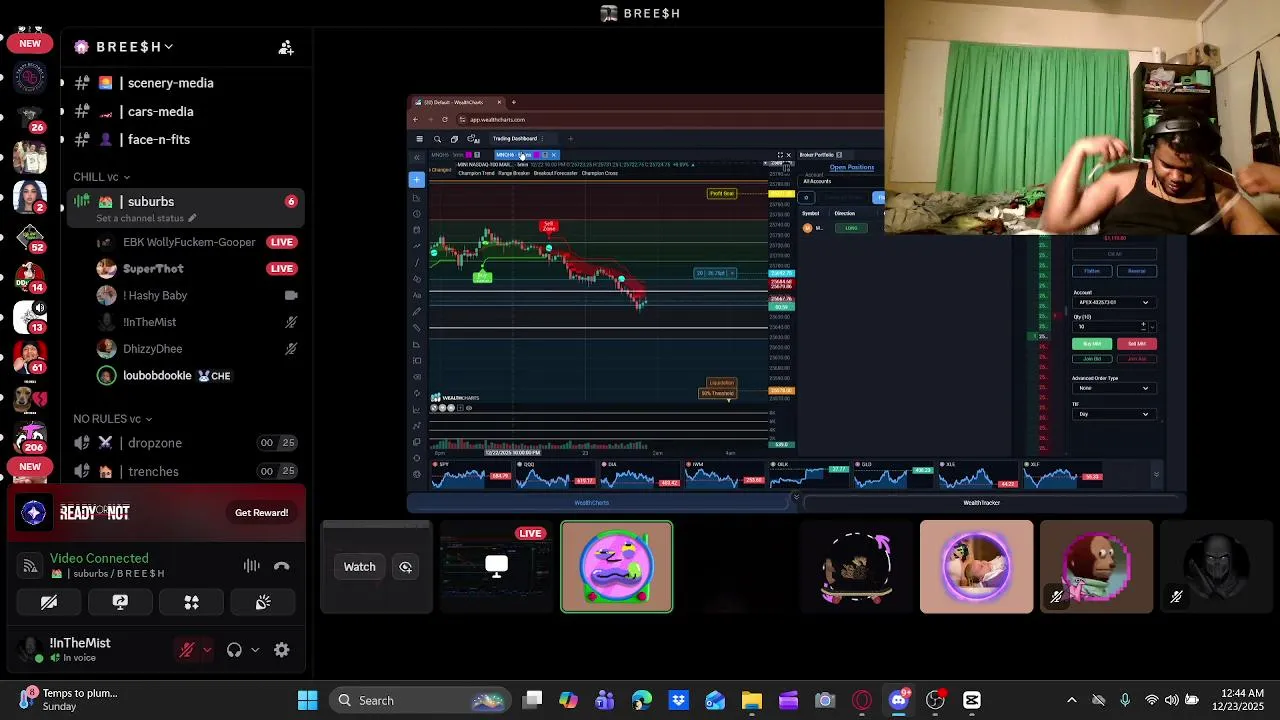
Task: Toggle noise suppression waveform icon
Action: (251, 566)
